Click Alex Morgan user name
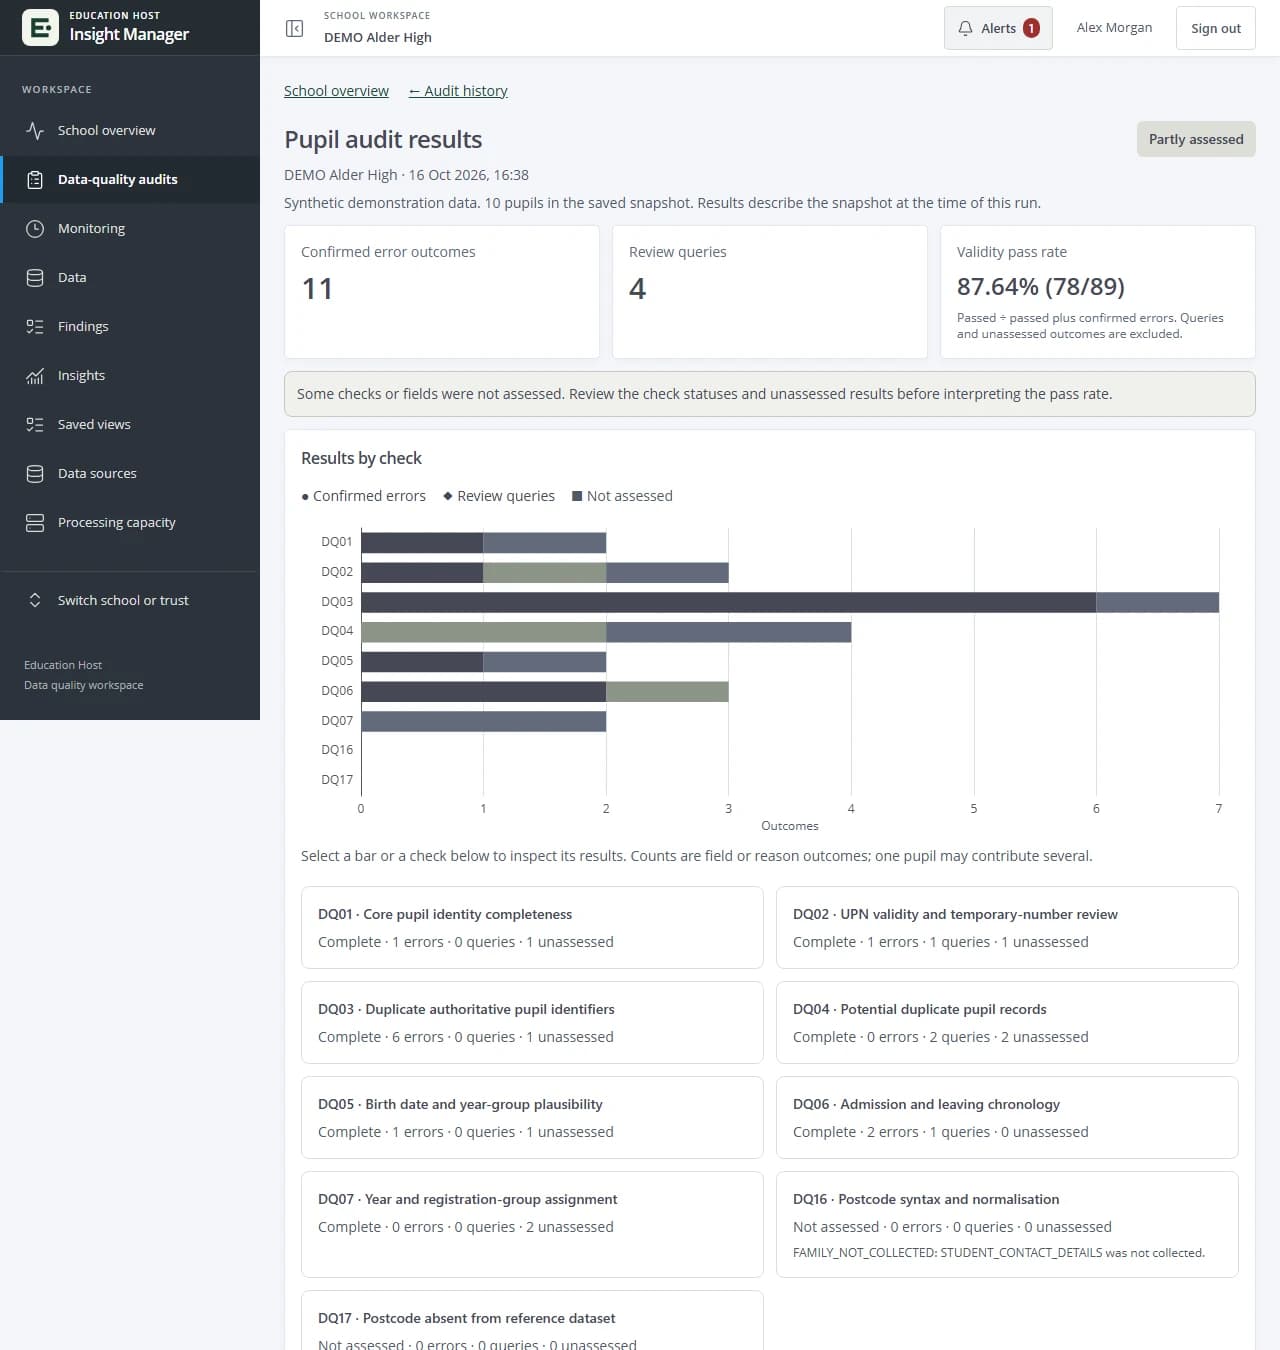This screenshot has height=1350, width=1280. (x=1114, y=28)
